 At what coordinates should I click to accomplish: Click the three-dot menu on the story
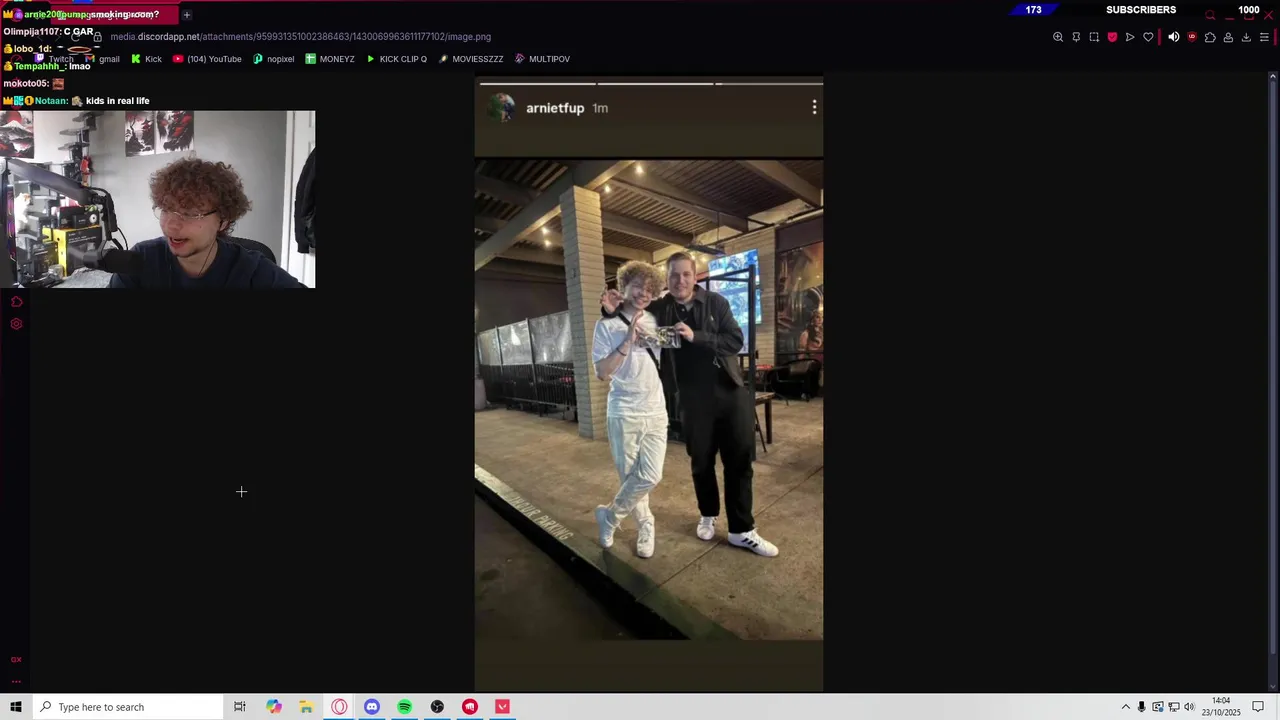tap(814, 107)
